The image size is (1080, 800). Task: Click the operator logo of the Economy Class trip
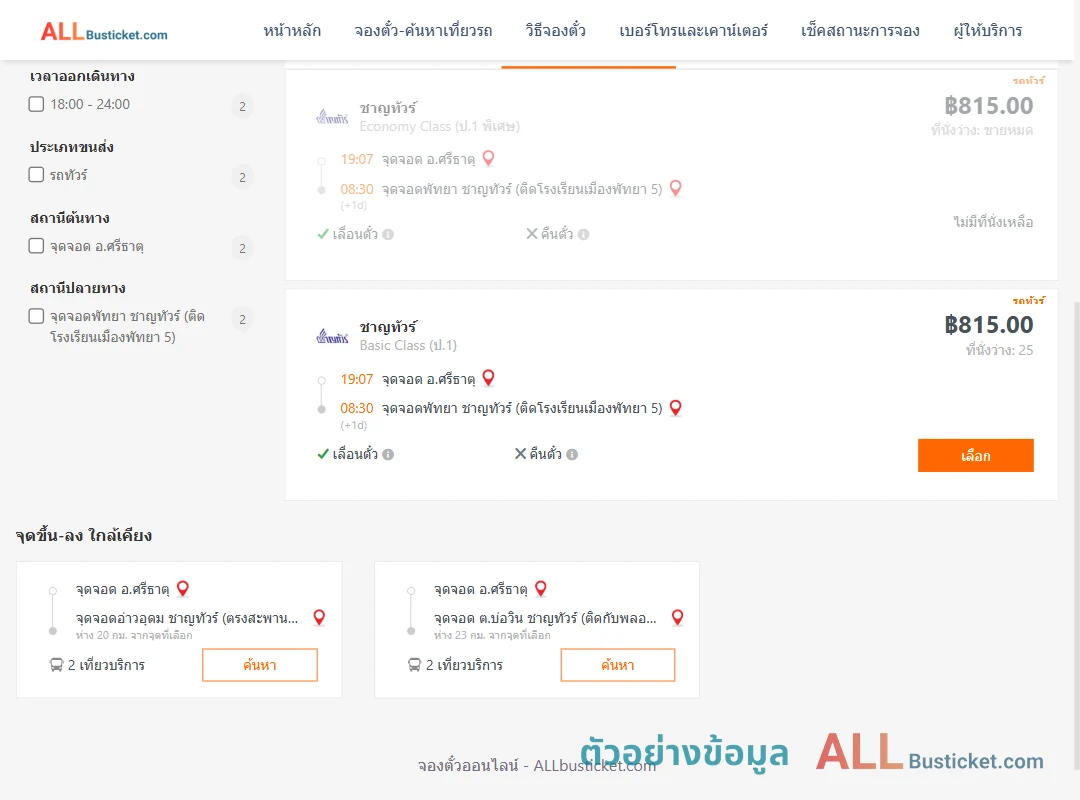point(332,117)
